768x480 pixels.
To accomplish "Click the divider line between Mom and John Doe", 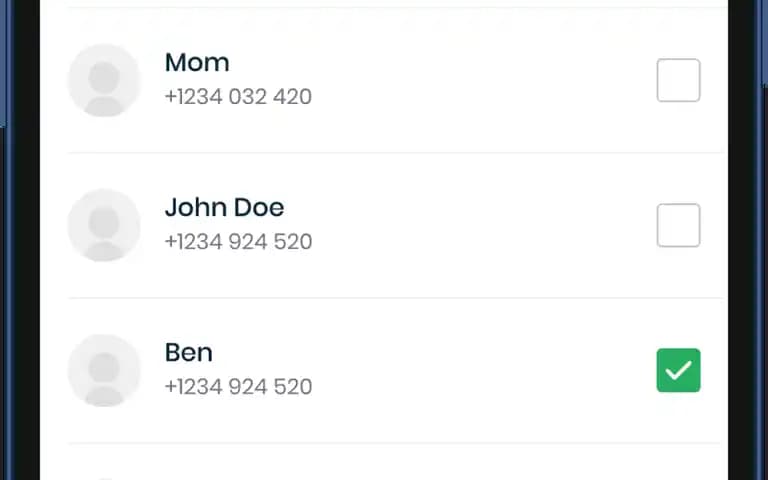I will tap(395, 153).
